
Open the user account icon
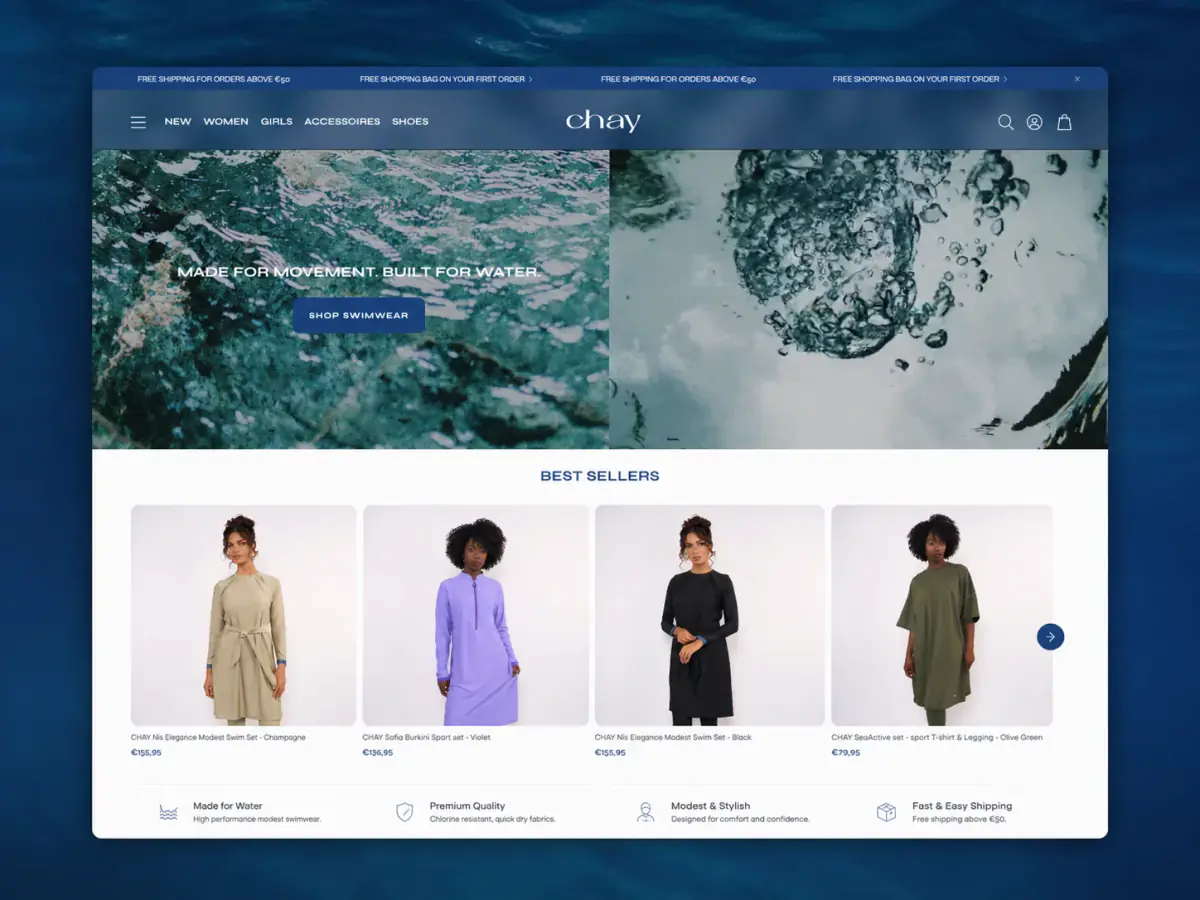pyautogui.click(x=1035, y=122)
